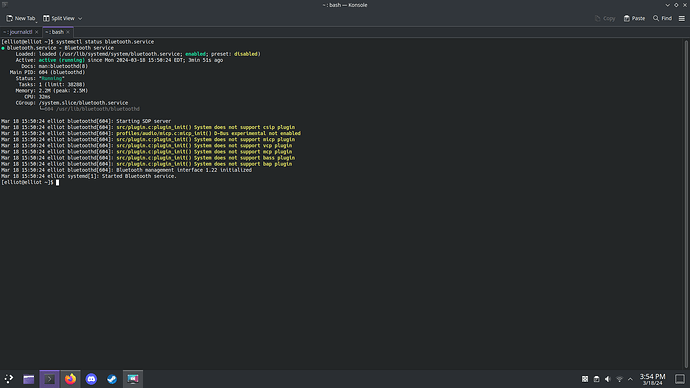Screen dimensions: 690x388
Task: Switch to the journalctl tab
Action: [x=18, y=32]
